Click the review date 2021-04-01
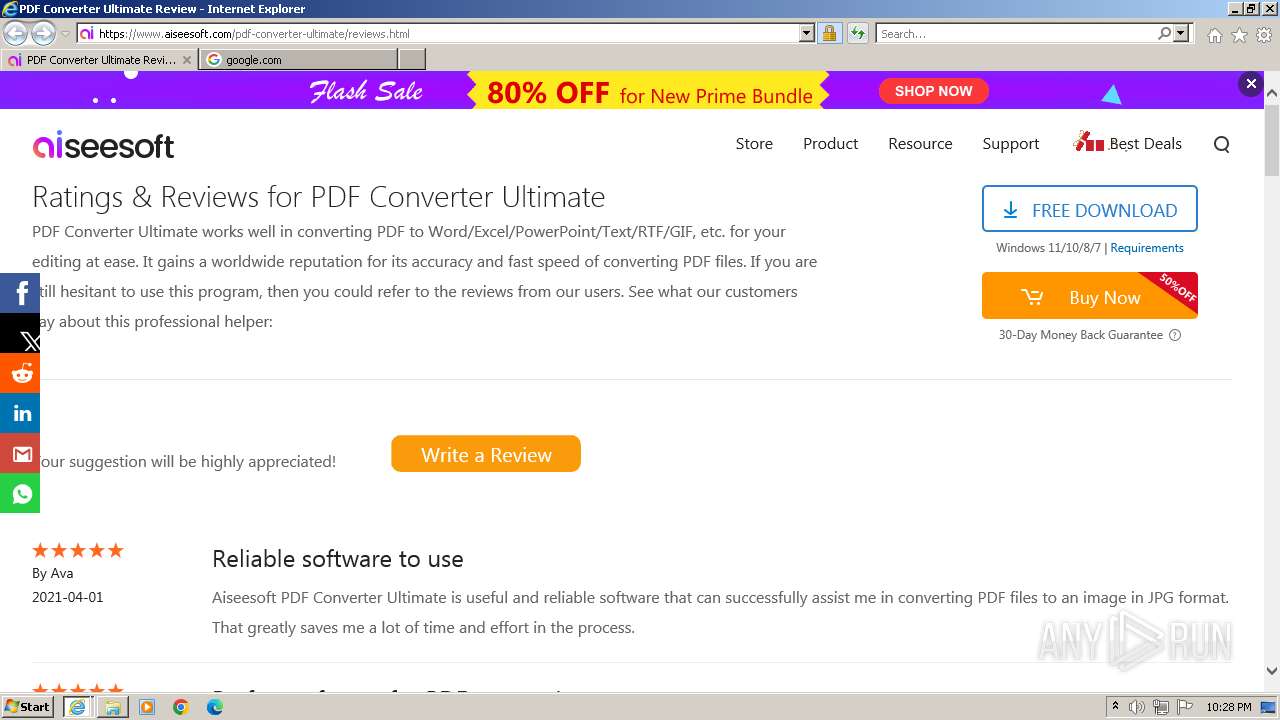 coord(67,597)
